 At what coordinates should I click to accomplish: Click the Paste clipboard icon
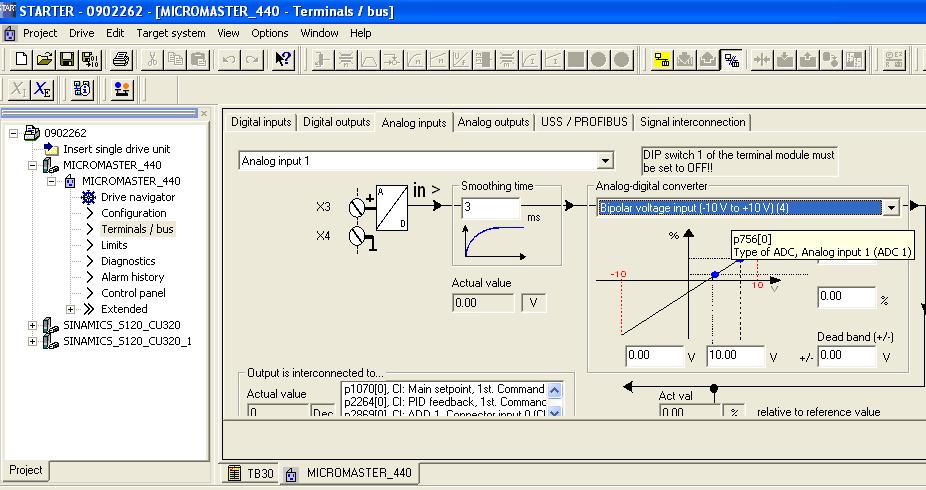coord(198,59)
